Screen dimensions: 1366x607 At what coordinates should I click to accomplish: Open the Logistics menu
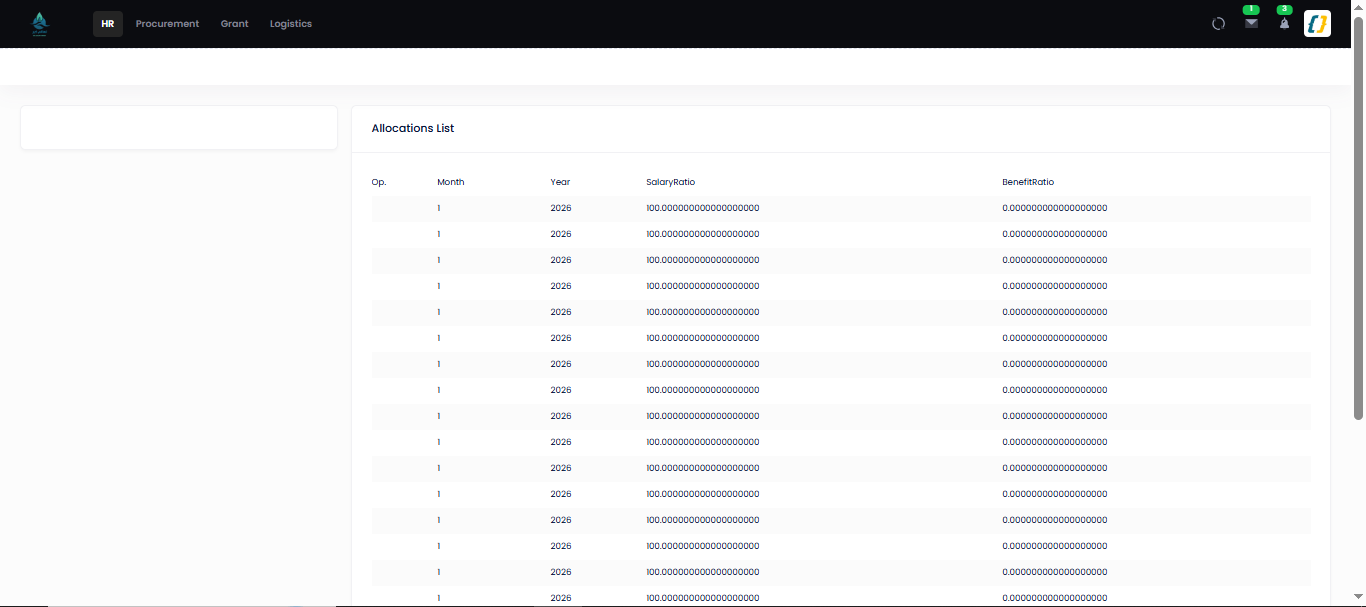pyautogui.click(x=291, y=24)
